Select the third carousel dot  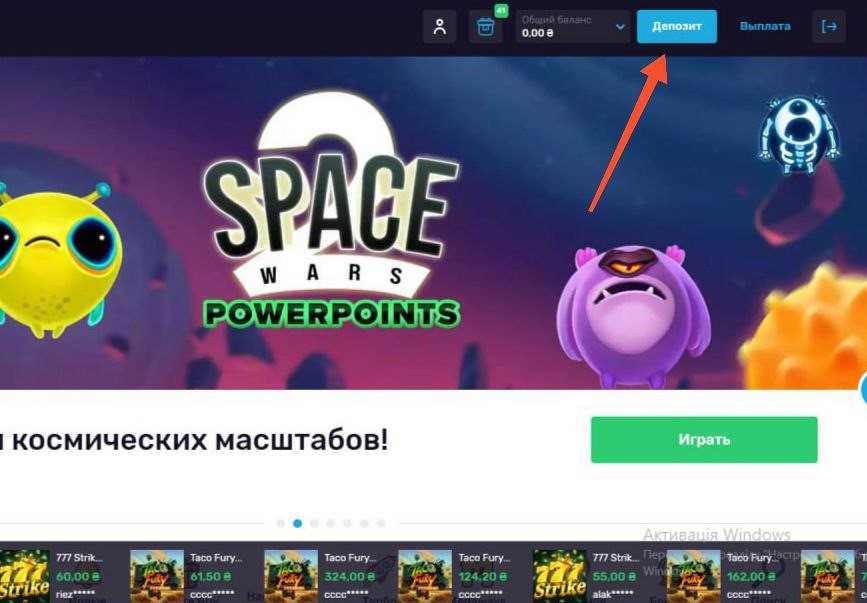pos(314,523)
